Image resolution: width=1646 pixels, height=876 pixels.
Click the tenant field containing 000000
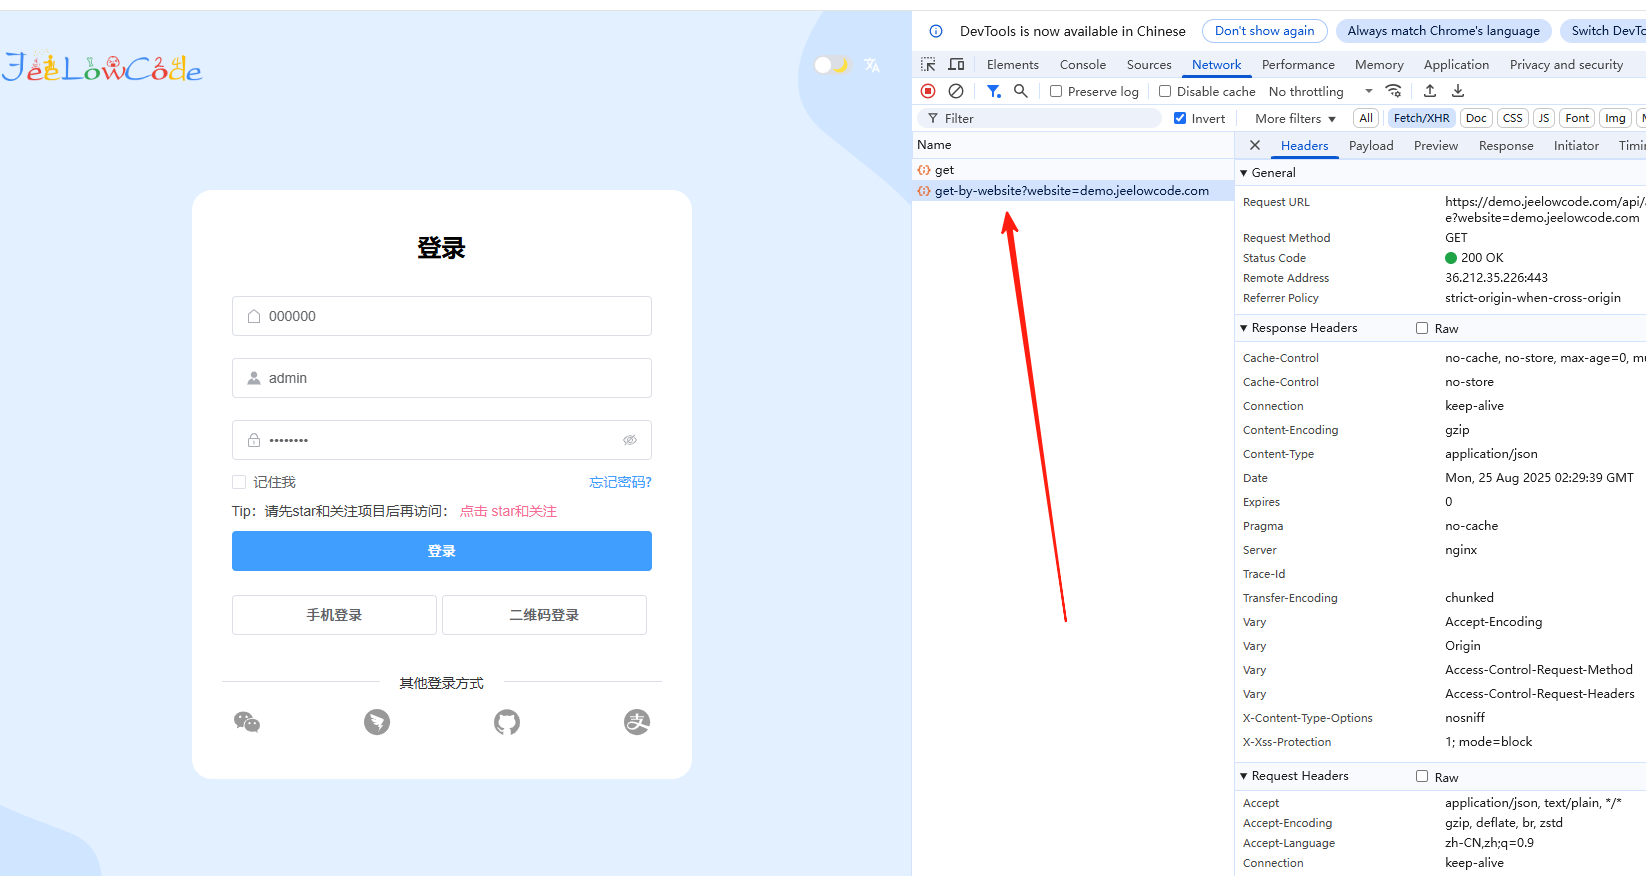click(x=442, y=316)
